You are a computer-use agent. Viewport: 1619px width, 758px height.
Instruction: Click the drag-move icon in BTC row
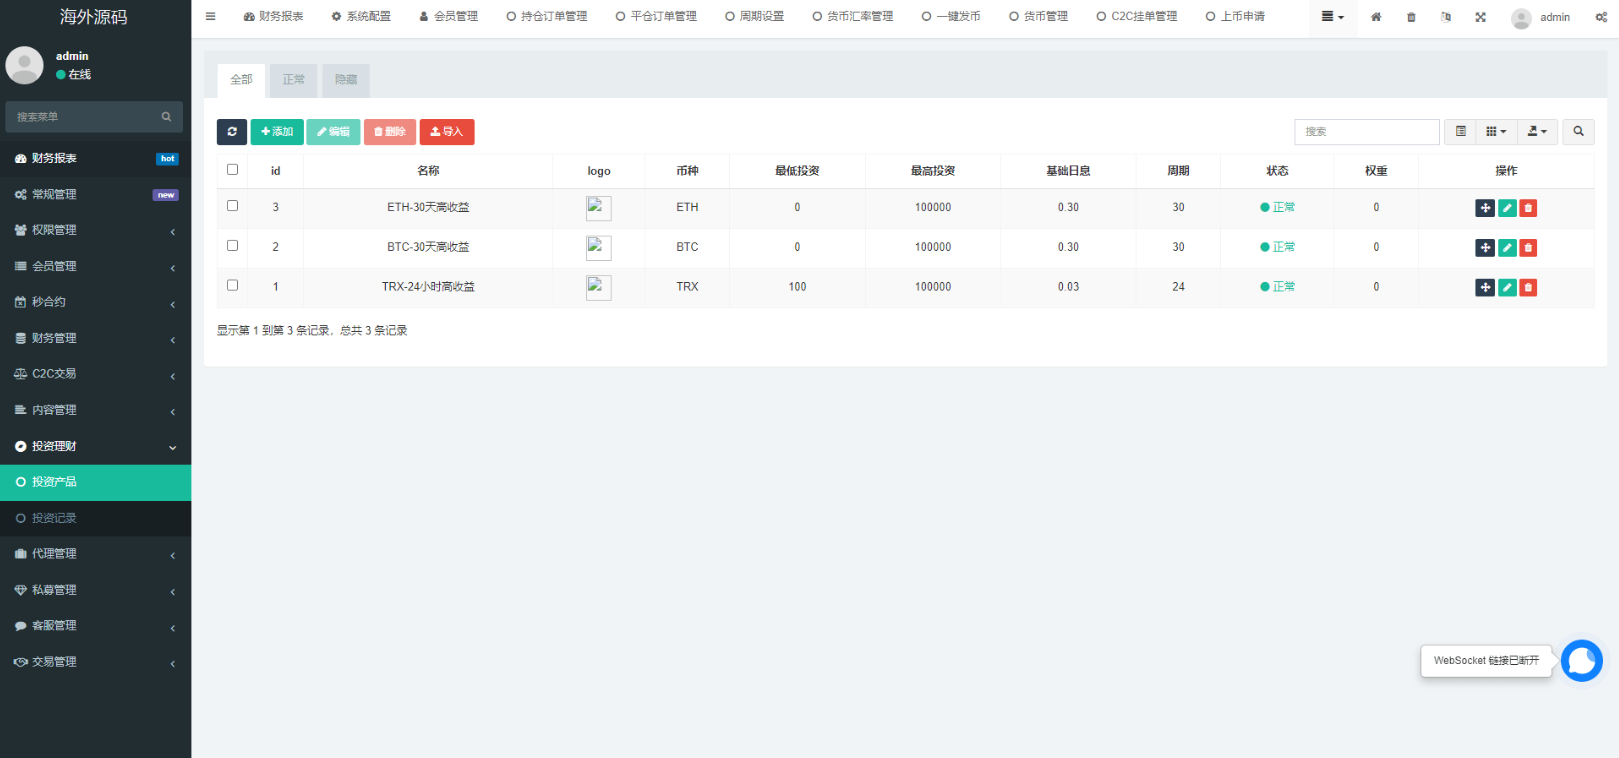(1485, 248)
